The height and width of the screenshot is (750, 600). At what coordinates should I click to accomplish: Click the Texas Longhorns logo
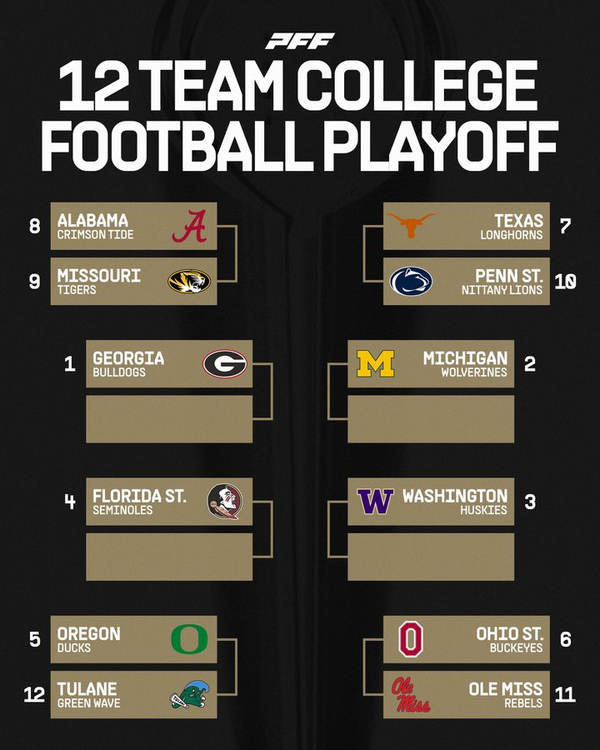point(411,226)
